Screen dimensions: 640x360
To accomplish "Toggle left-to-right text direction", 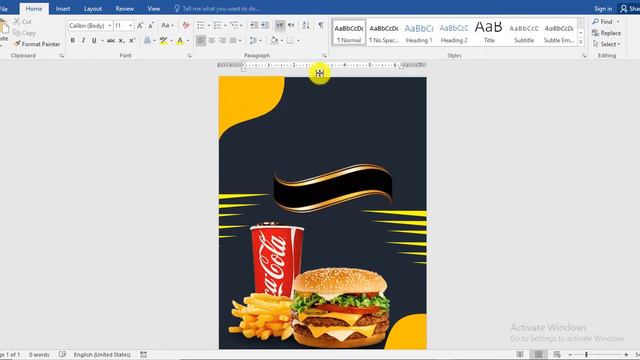I will [x=280, y=25].
